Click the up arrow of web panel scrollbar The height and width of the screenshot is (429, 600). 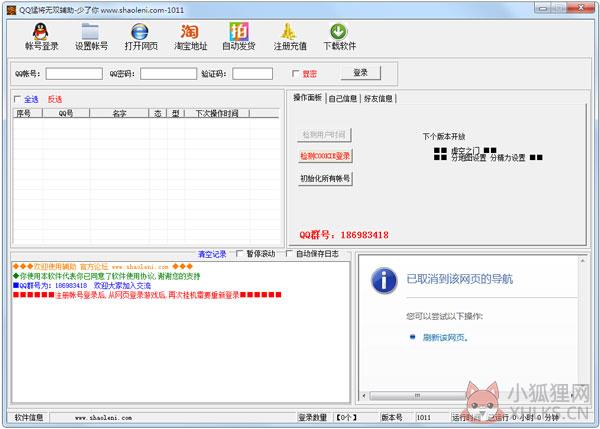click(x=583, y=261)
